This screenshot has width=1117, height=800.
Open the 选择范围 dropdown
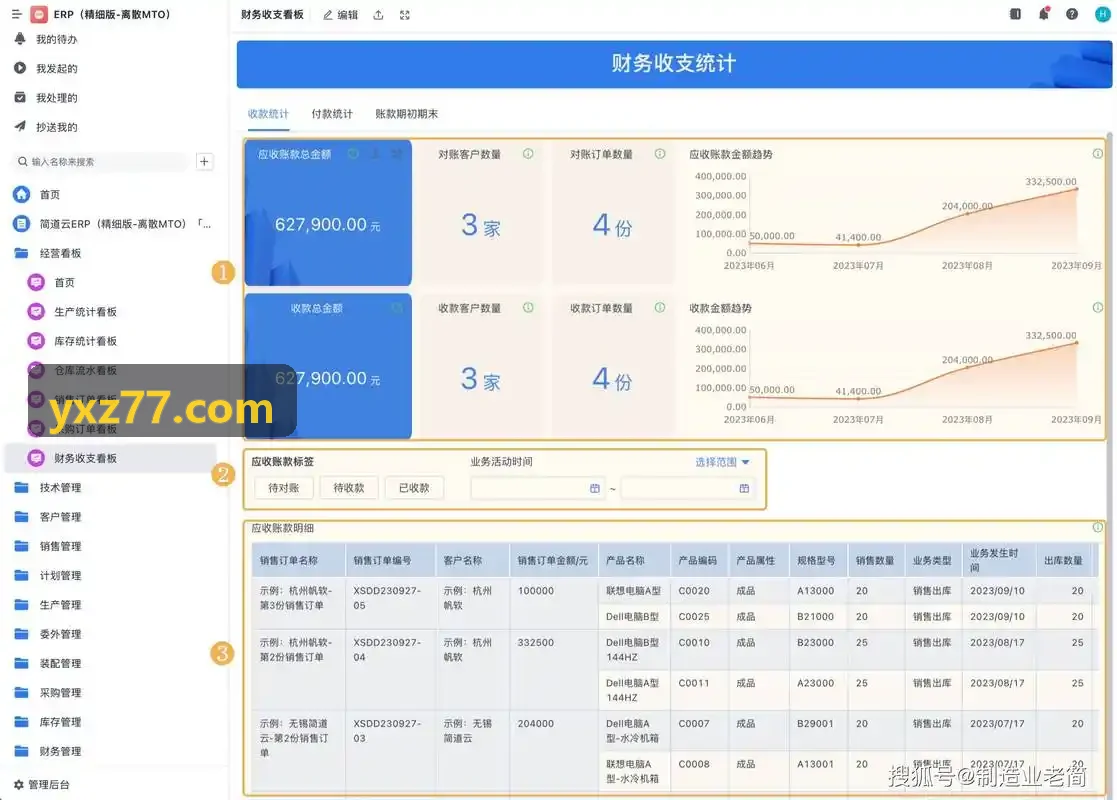(722, 462)
